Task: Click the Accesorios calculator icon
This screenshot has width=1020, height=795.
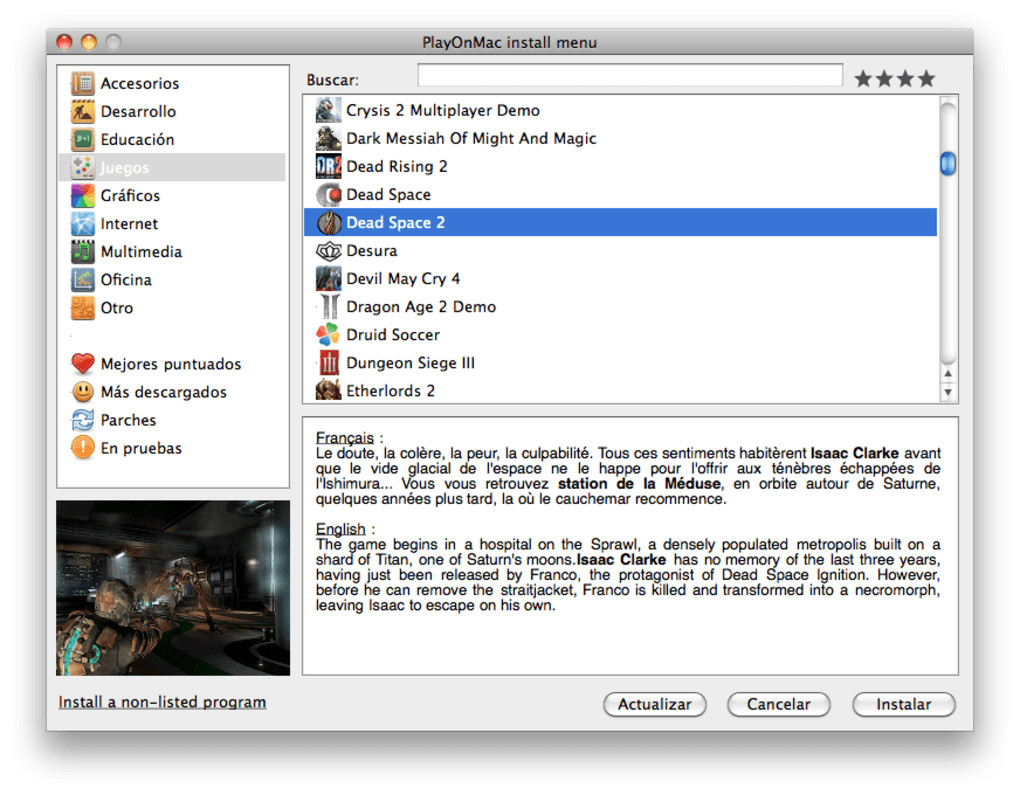Action: point(83,83)
